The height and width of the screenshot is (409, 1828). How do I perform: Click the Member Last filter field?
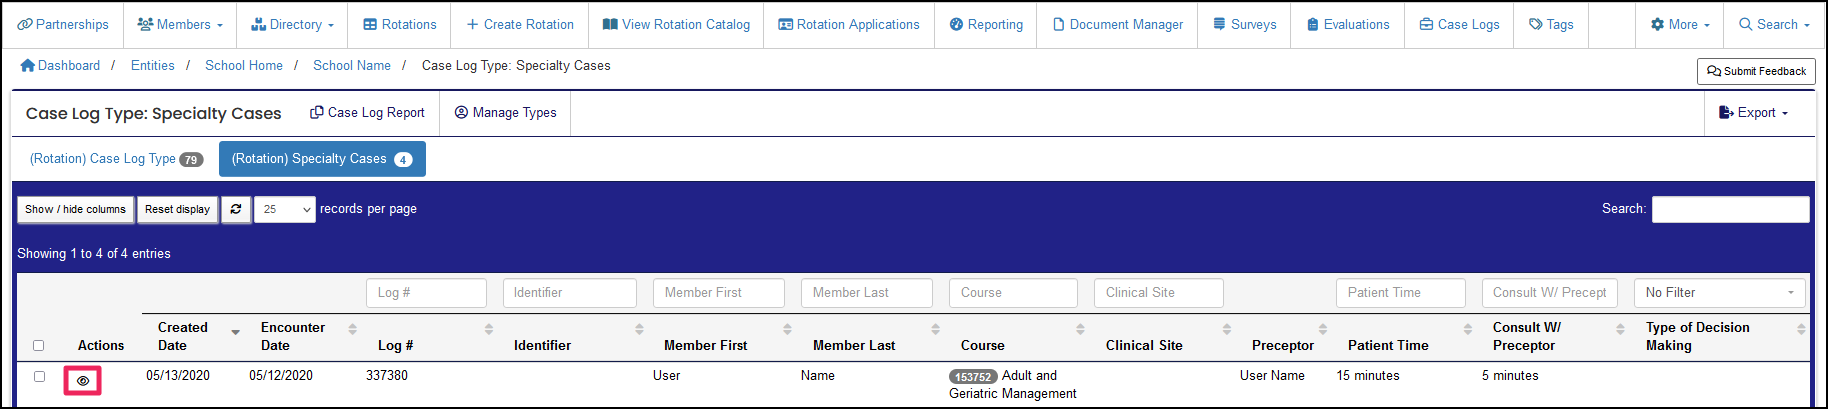[867, 293]
